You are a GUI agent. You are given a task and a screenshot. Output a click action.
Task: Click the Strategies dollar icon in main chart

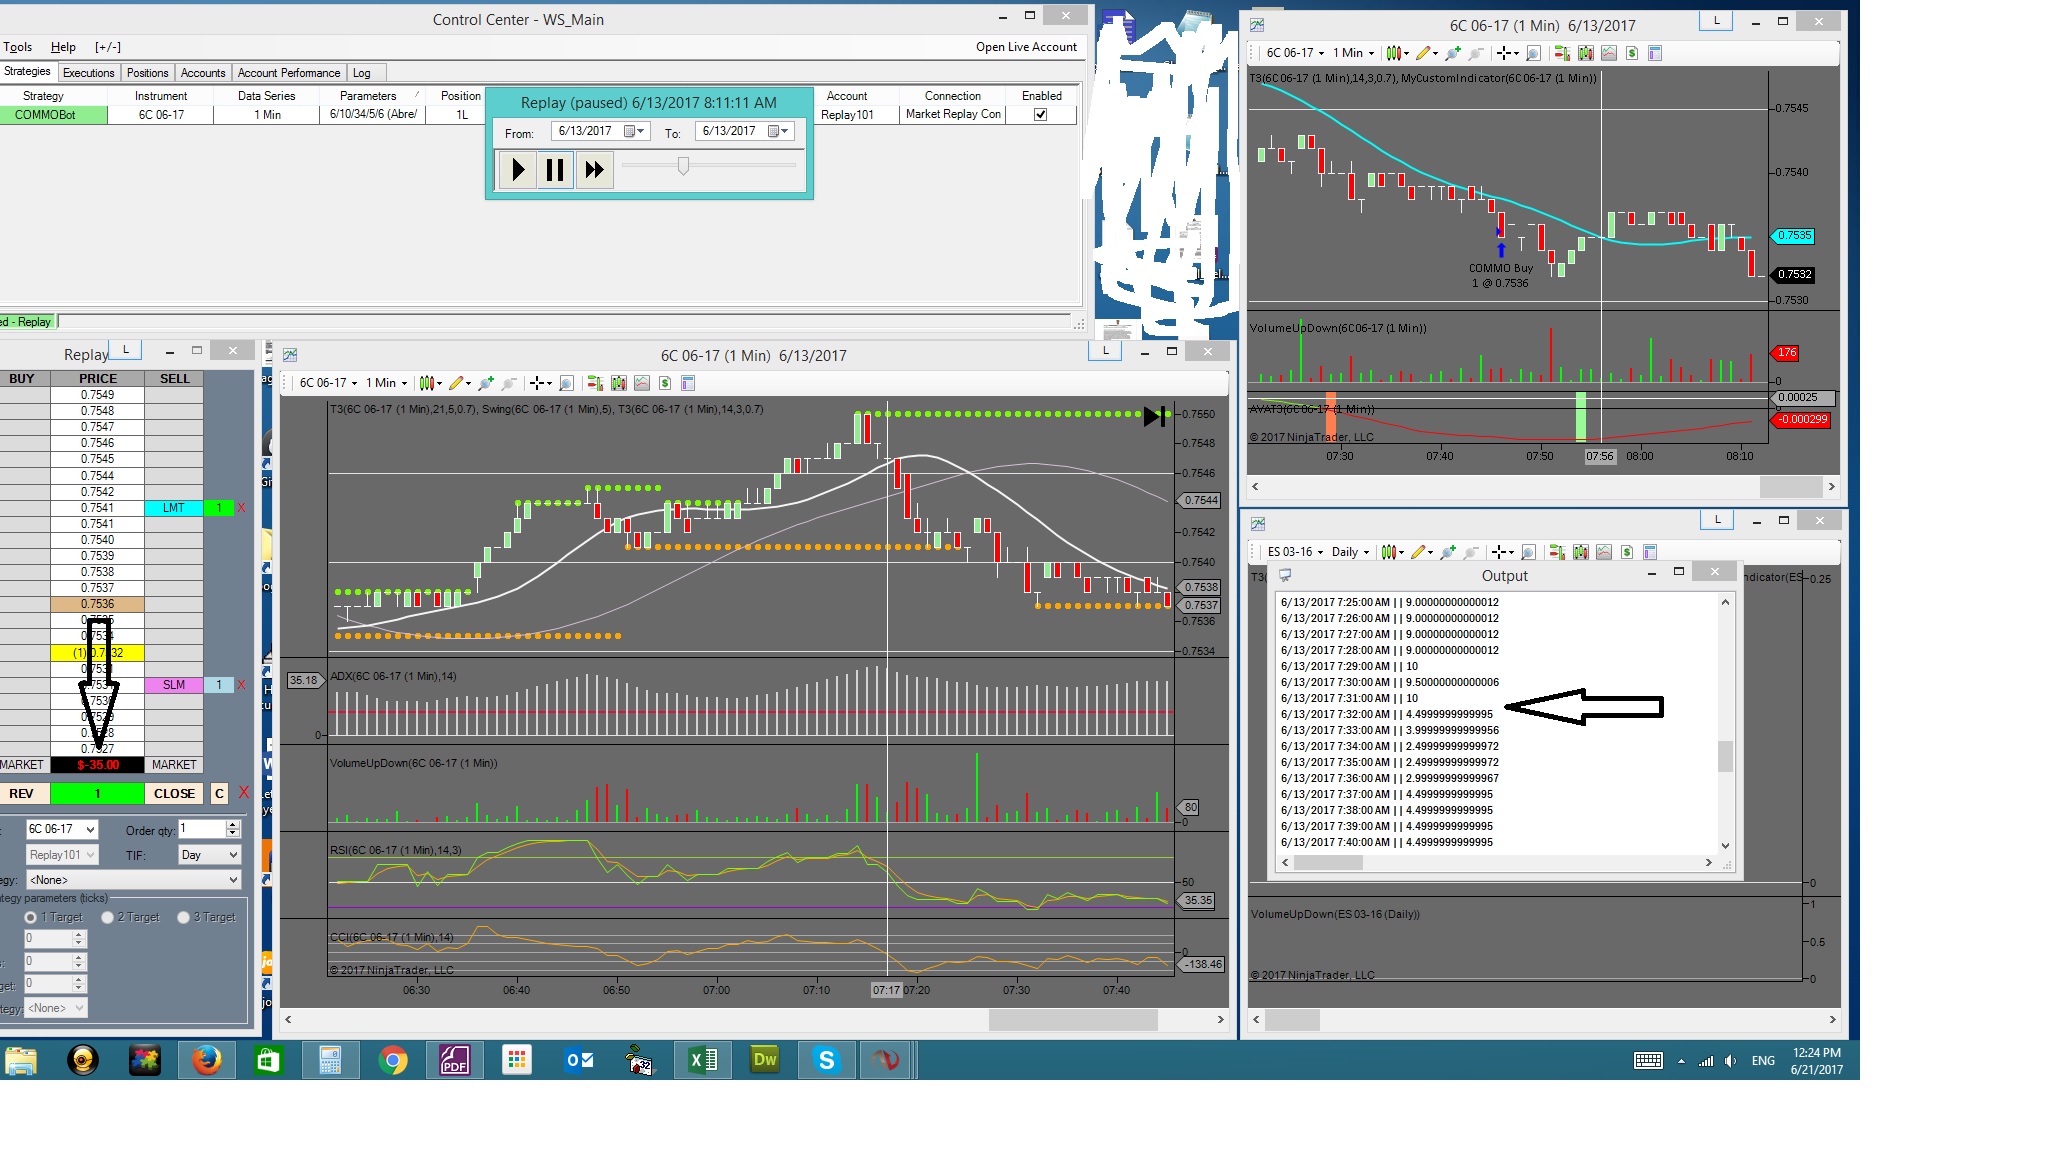click(664, 383)
